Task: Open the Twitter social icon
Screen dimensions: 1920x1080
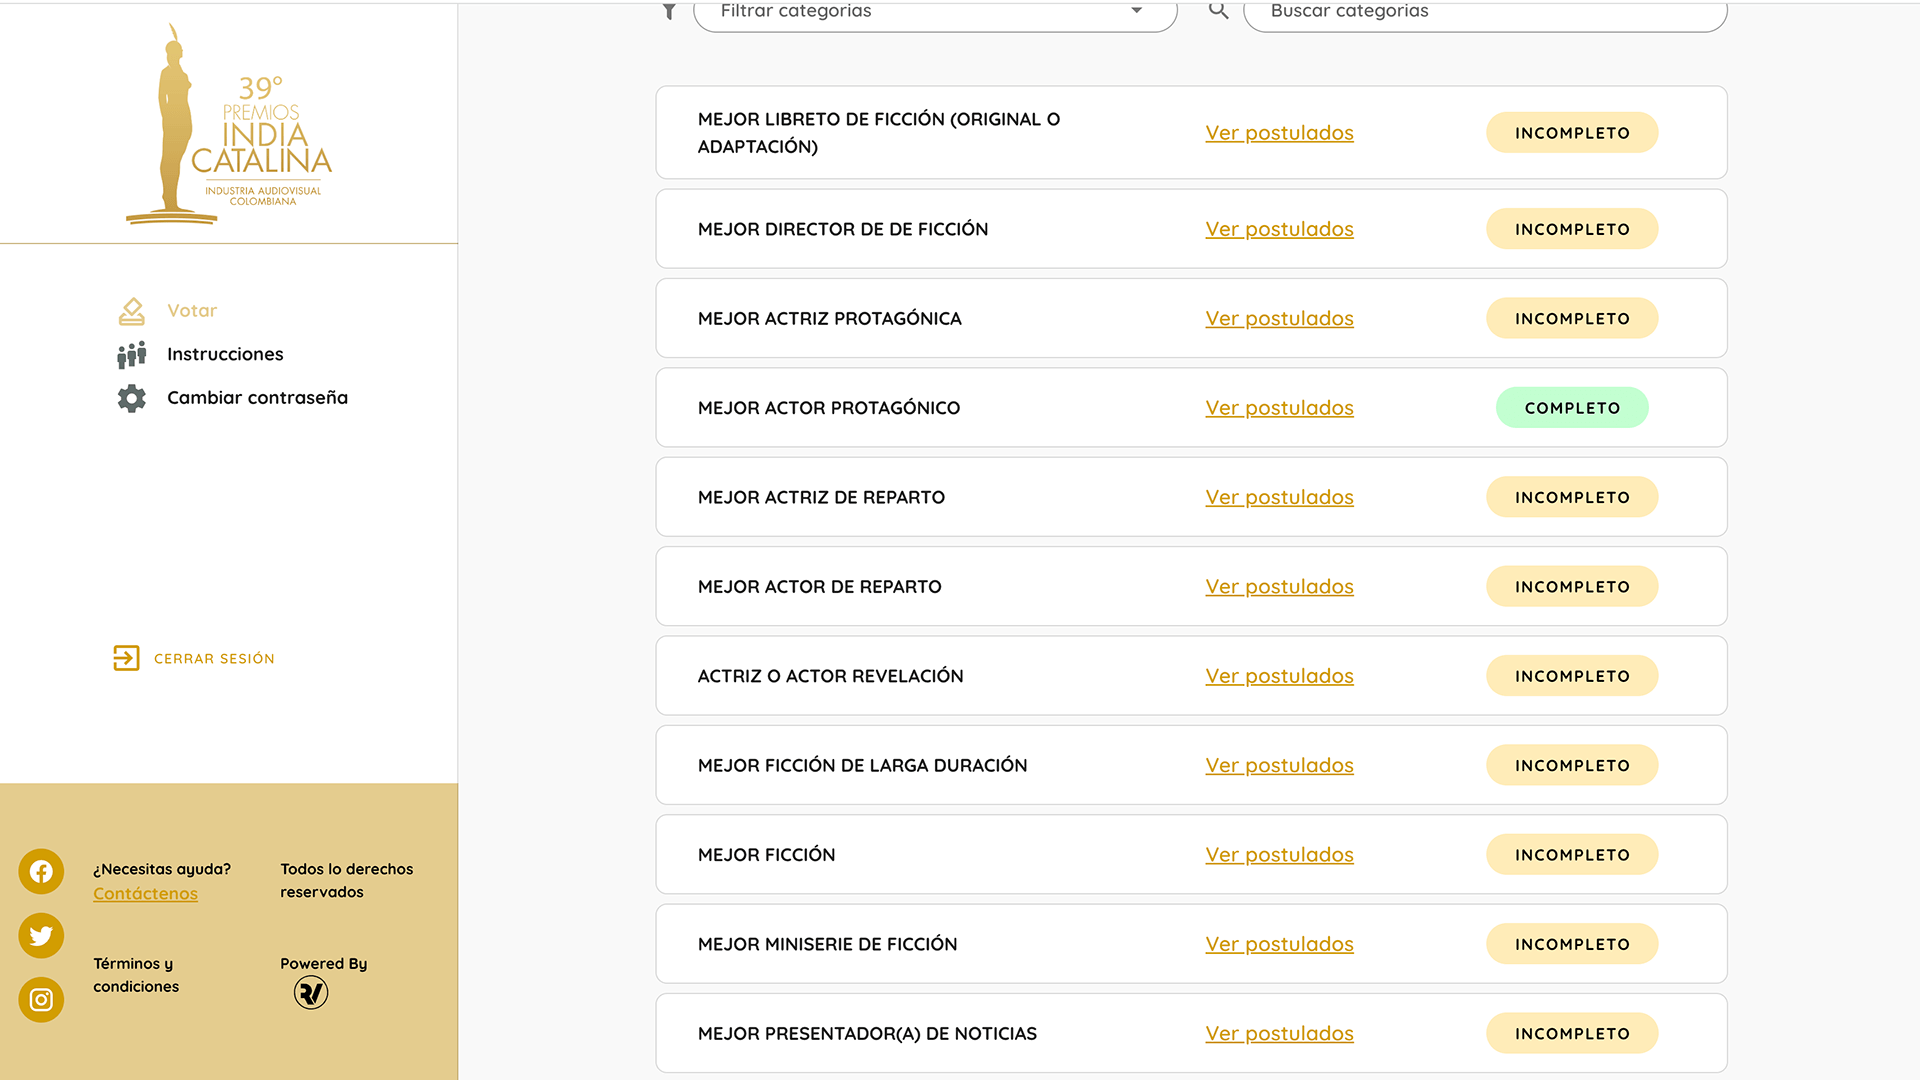Action: [41, 936]
